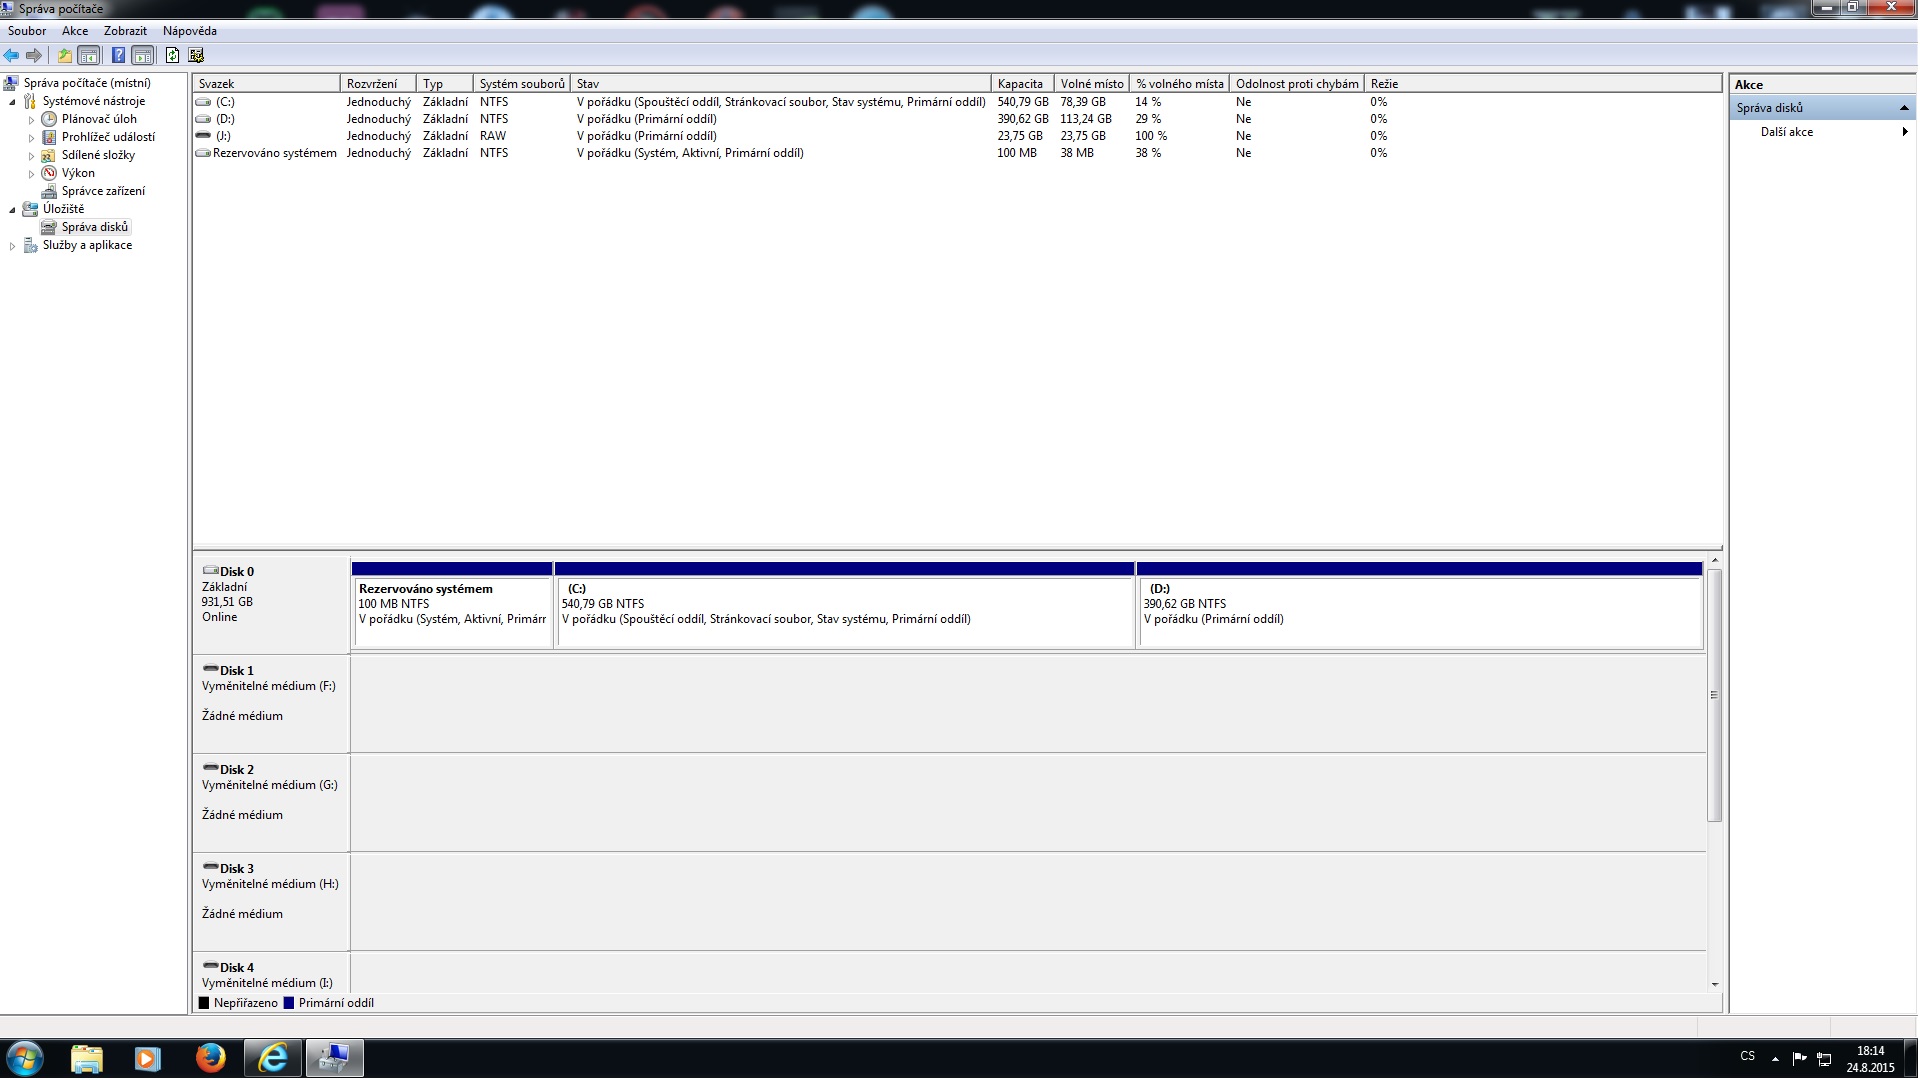Toggle the Show/Hide Action Pane button

point(143,56)
